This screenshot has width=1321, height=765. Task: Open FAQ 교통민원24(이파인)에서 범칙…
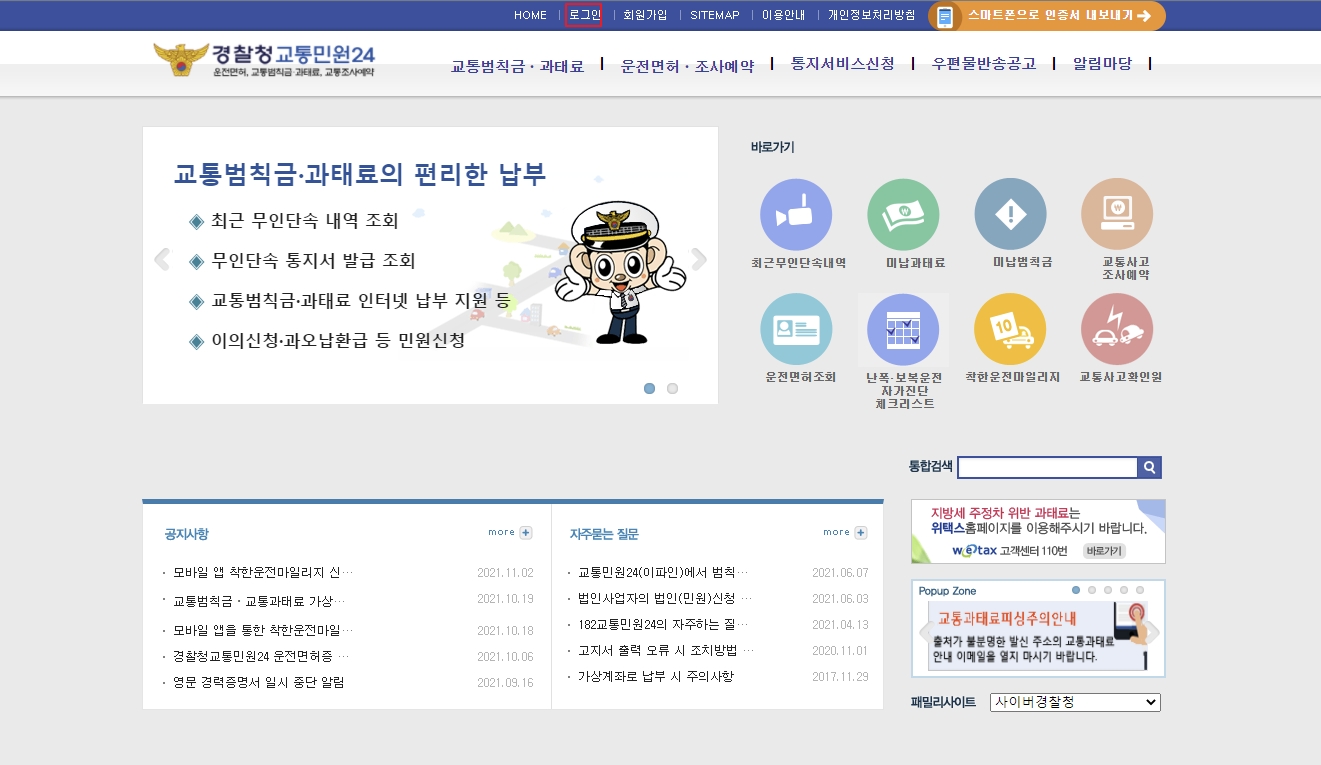663,573
